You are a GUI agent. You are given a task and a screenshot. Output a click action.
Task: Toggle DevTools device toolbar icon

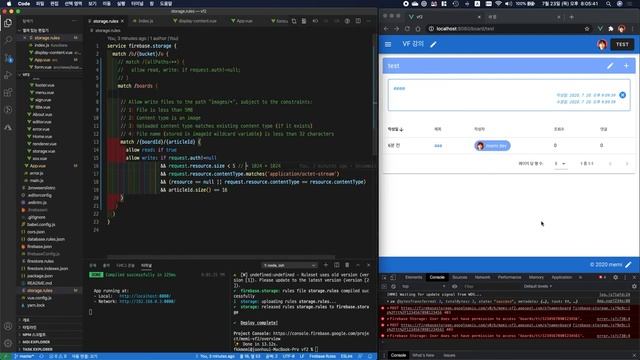393,278
